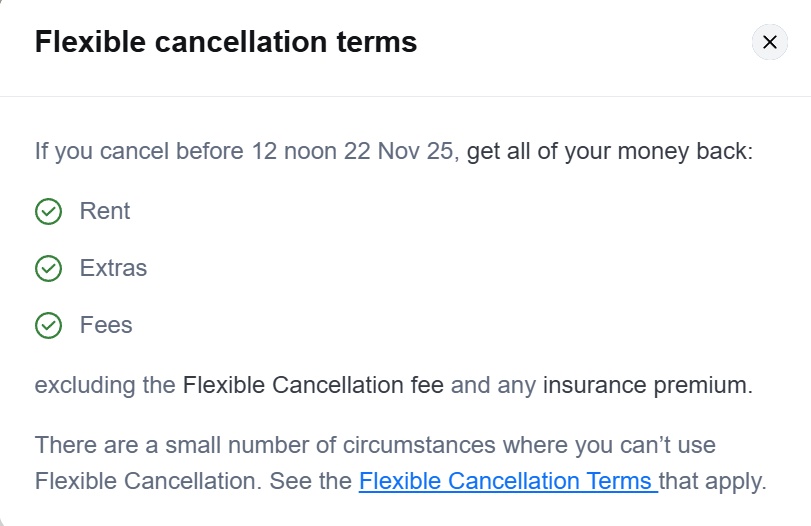Select the Extras list item text
The image size is (811, 526).
pos(113,268)
